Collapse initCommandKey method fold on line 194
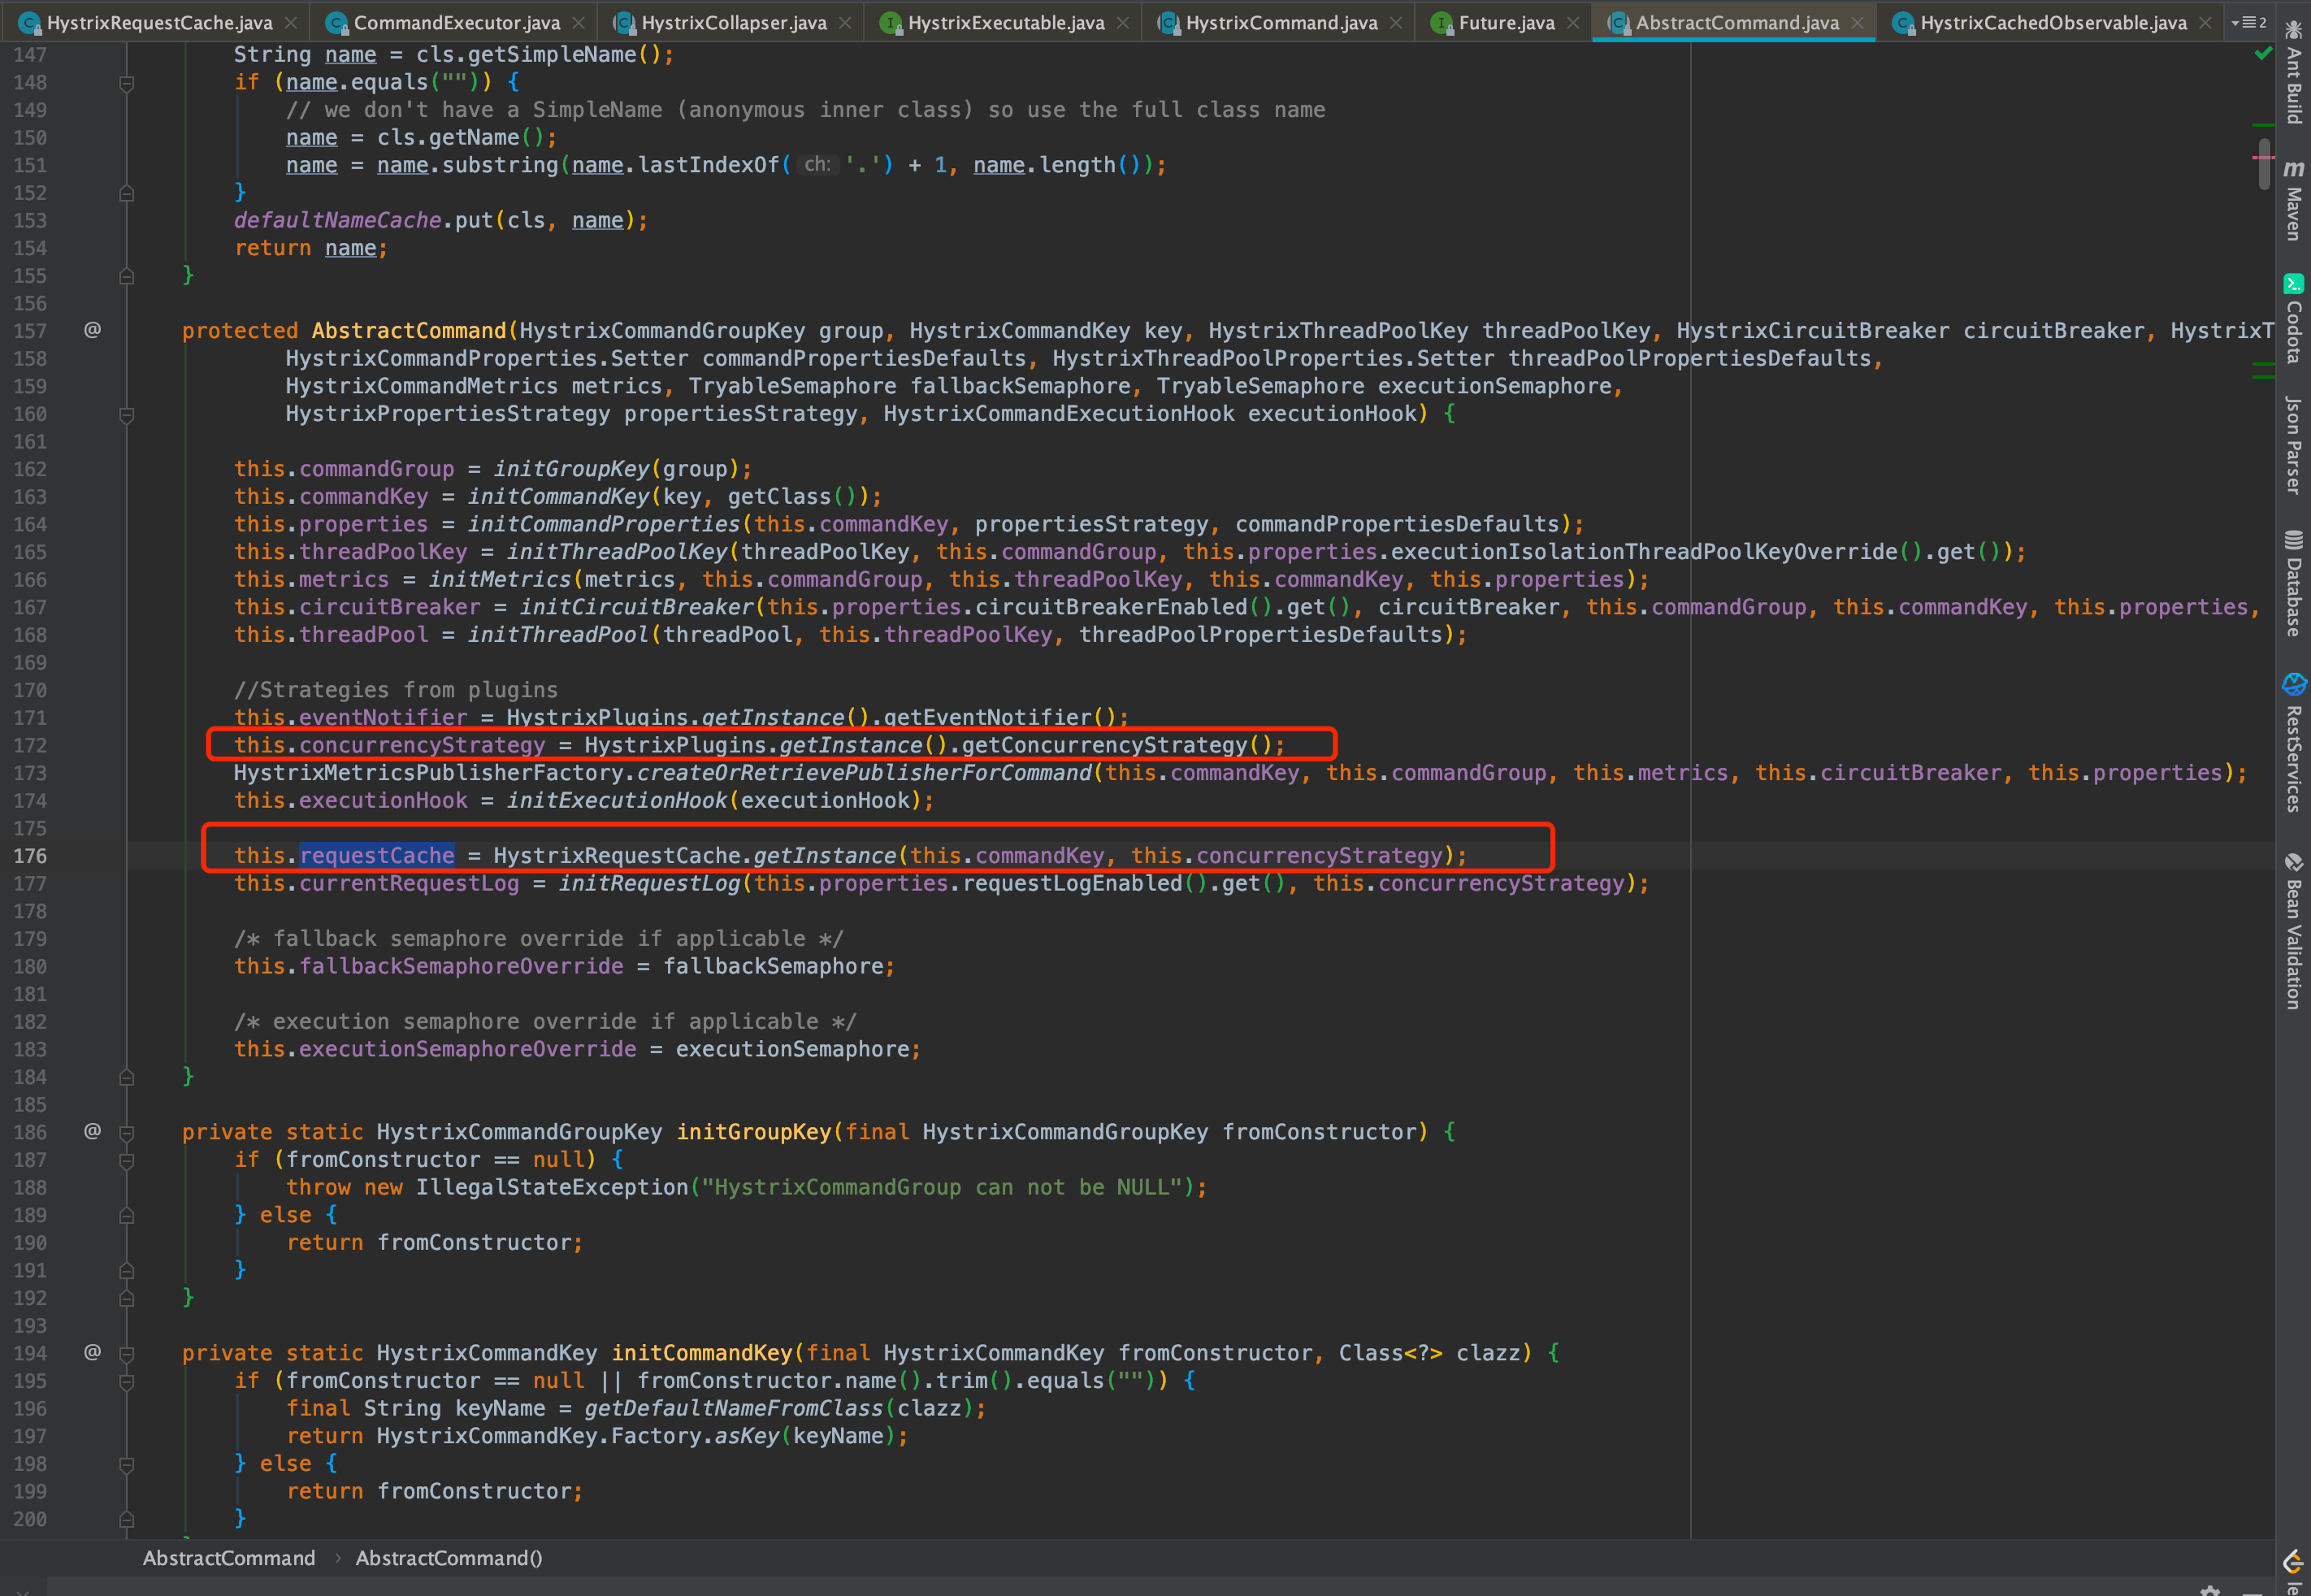2311x1596 pixels. [x=127, y=1353]
